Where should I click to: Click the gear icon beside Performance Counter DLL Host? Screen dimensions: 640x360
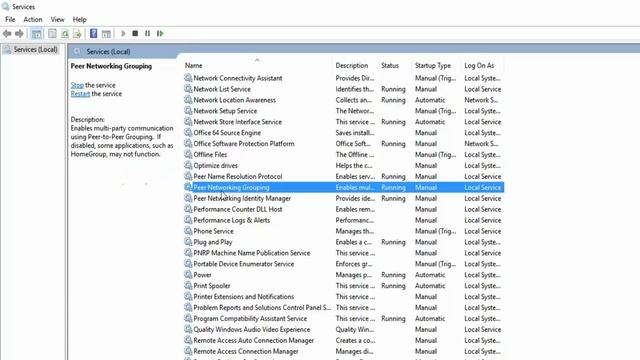pyautogui.click(x=188, y=209)
